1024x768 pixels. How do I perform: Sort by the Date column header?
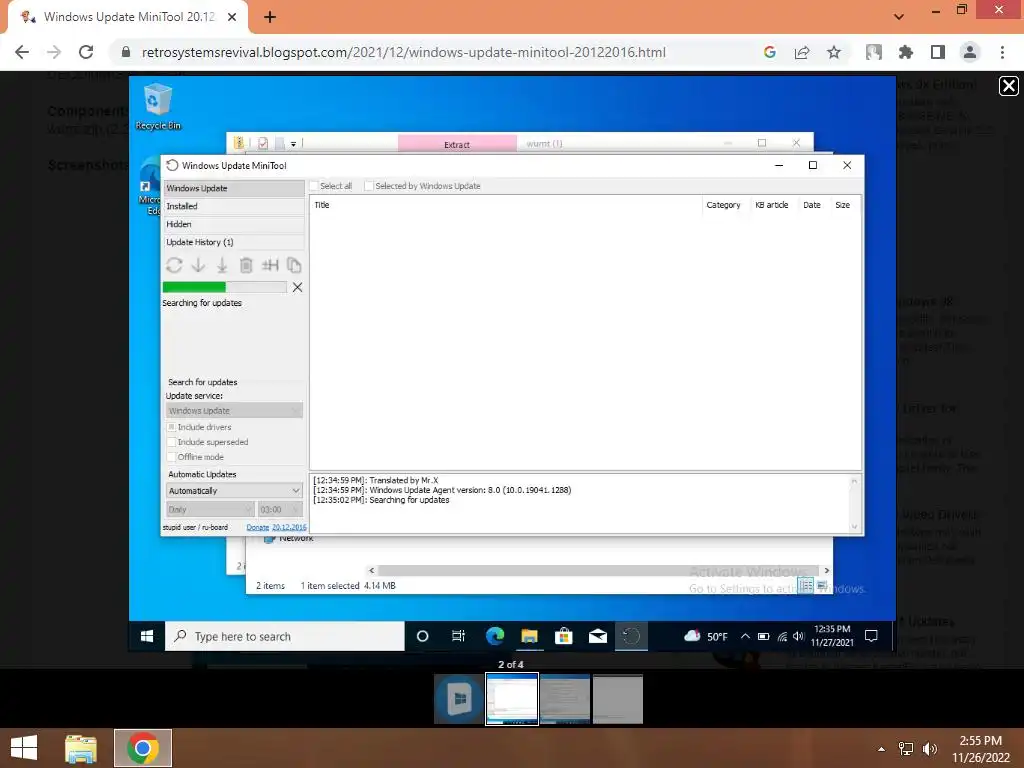pos(812,205)
